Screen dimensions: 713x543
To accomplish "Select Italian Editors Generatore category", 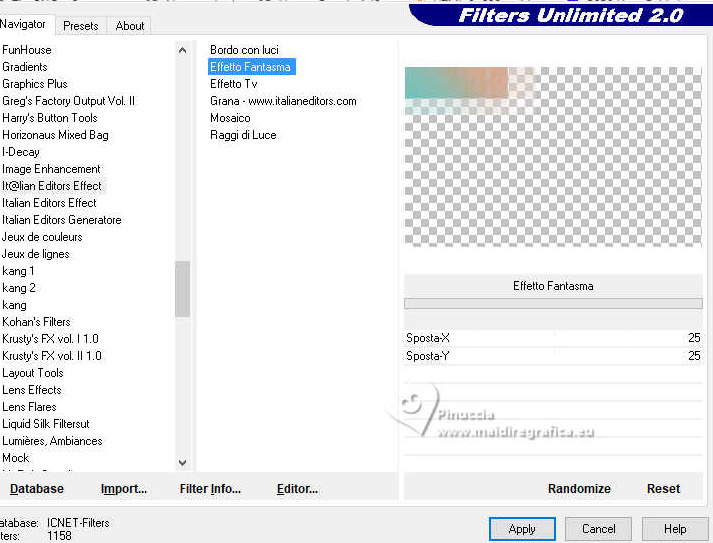I will pyautogui.click(x=62, y=220).
